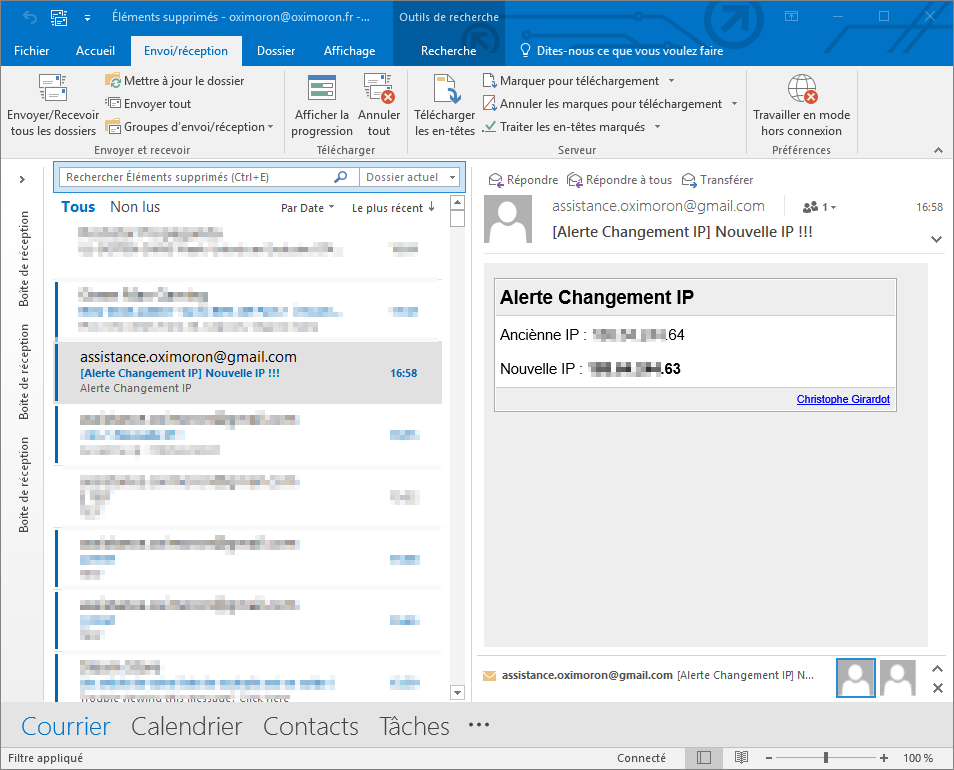Image resolution: width=954 pixels, height=770 pixels.
Task: Open the Par Date sort dropdown
Action: point(307,208)
